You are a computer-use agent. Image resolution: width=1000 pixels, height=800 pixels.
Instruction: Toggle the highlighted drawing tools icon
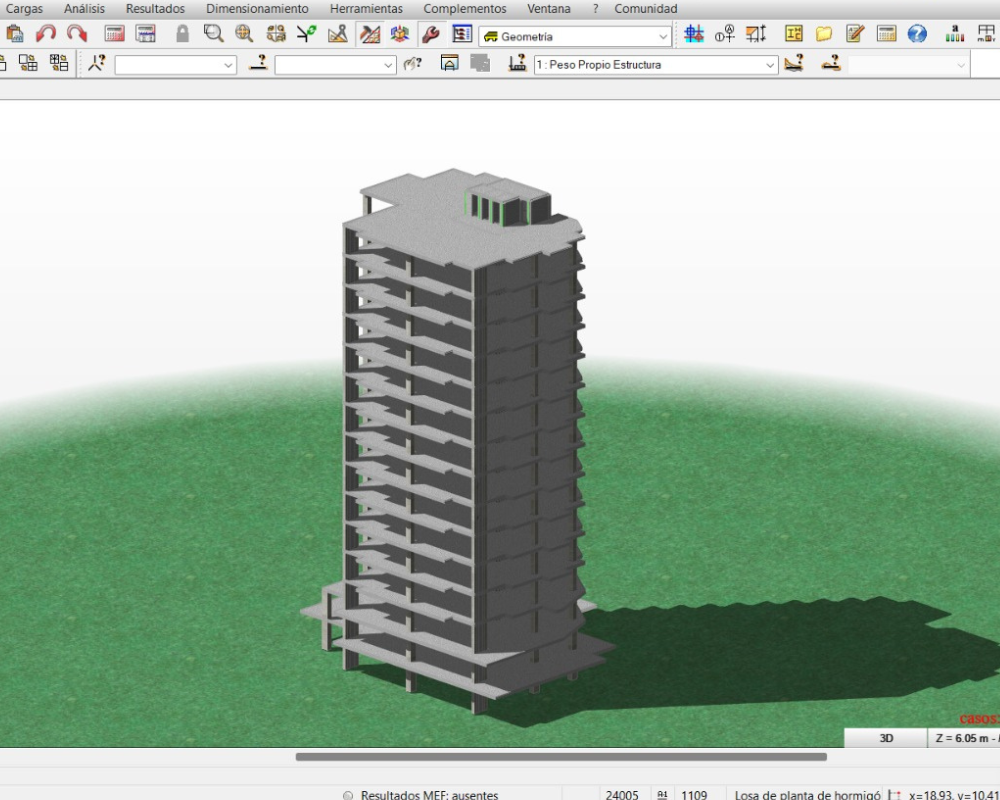coord(369,34)
